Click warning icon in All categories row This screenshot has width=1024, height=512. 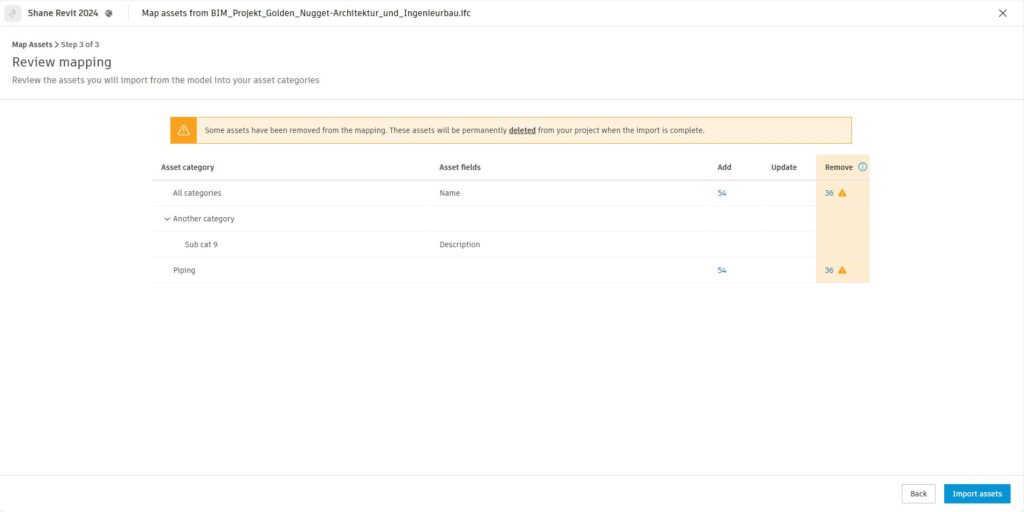pyautogui.click(x=842, y=193)
